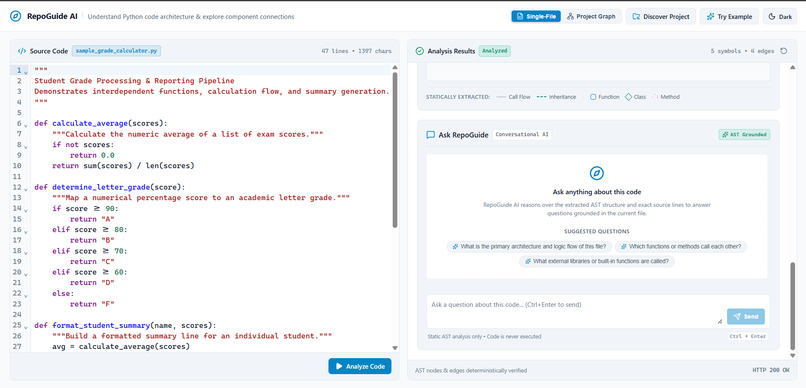The width and height of the screenshot is (806, 388).
Task: Click the Ask RepoGuide chat bubble icon
Action: [430, 135]
